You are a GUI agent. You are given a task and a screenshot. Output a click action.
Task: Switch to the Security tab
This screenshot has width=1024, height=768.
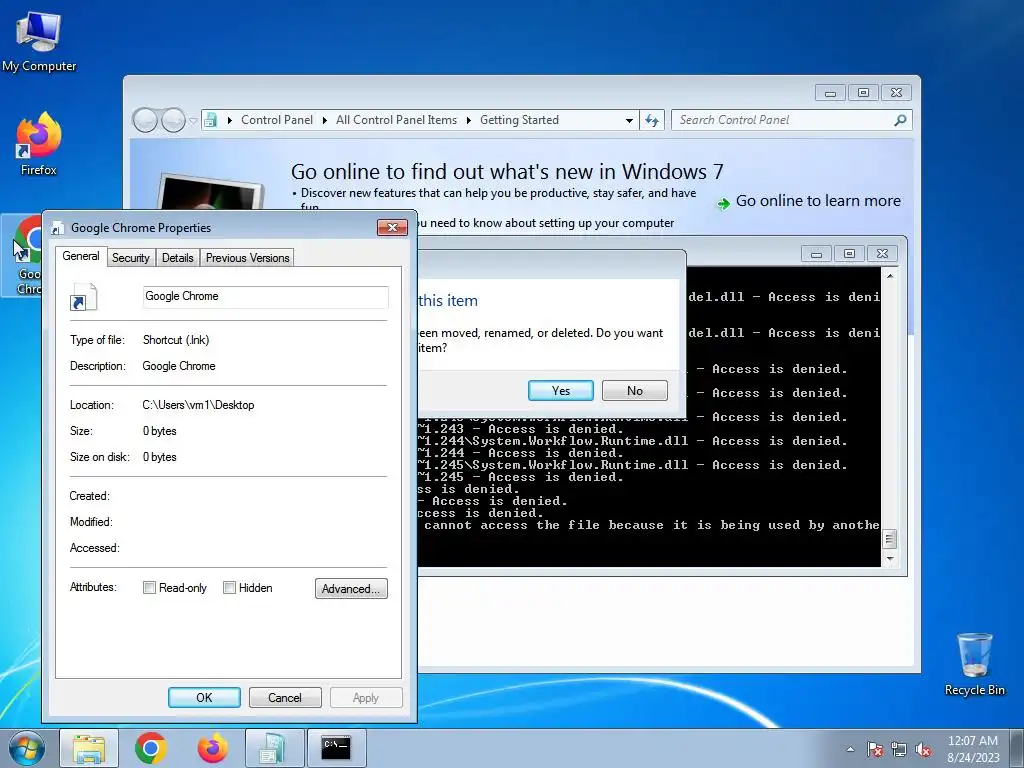131,258
